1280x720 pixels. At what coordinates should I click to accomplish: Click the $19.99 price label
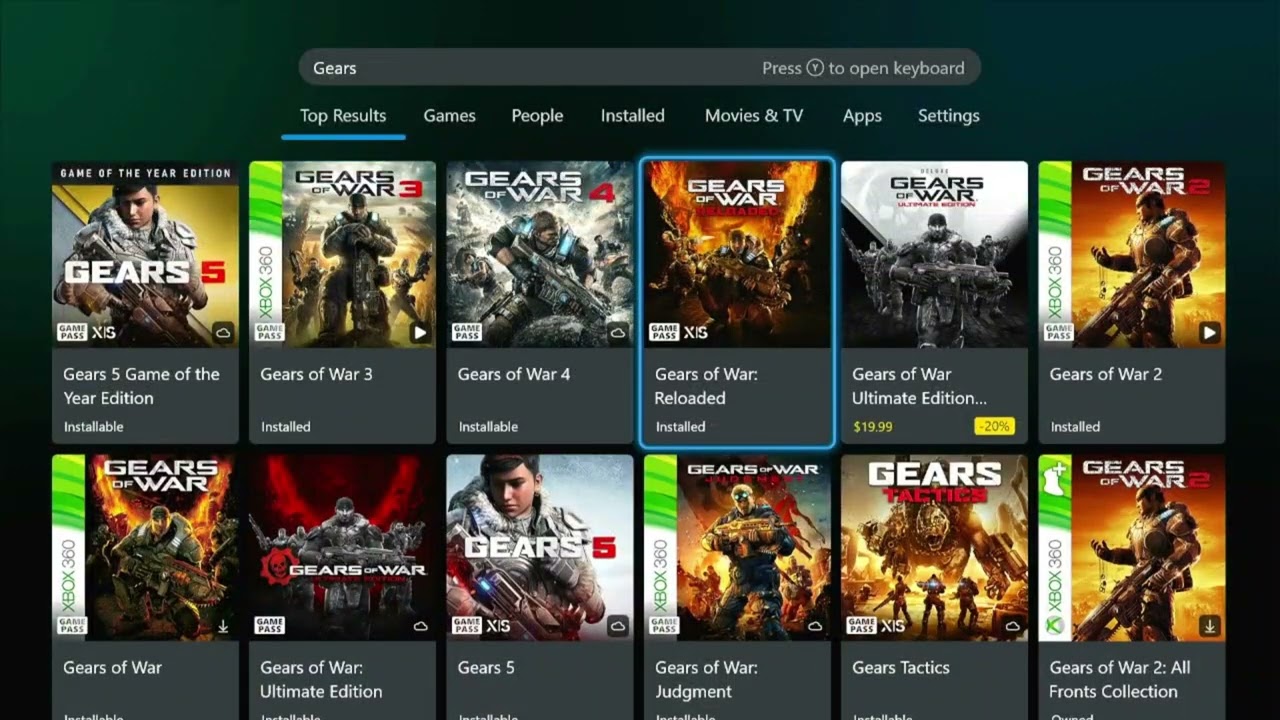click(x=872, y=426)
